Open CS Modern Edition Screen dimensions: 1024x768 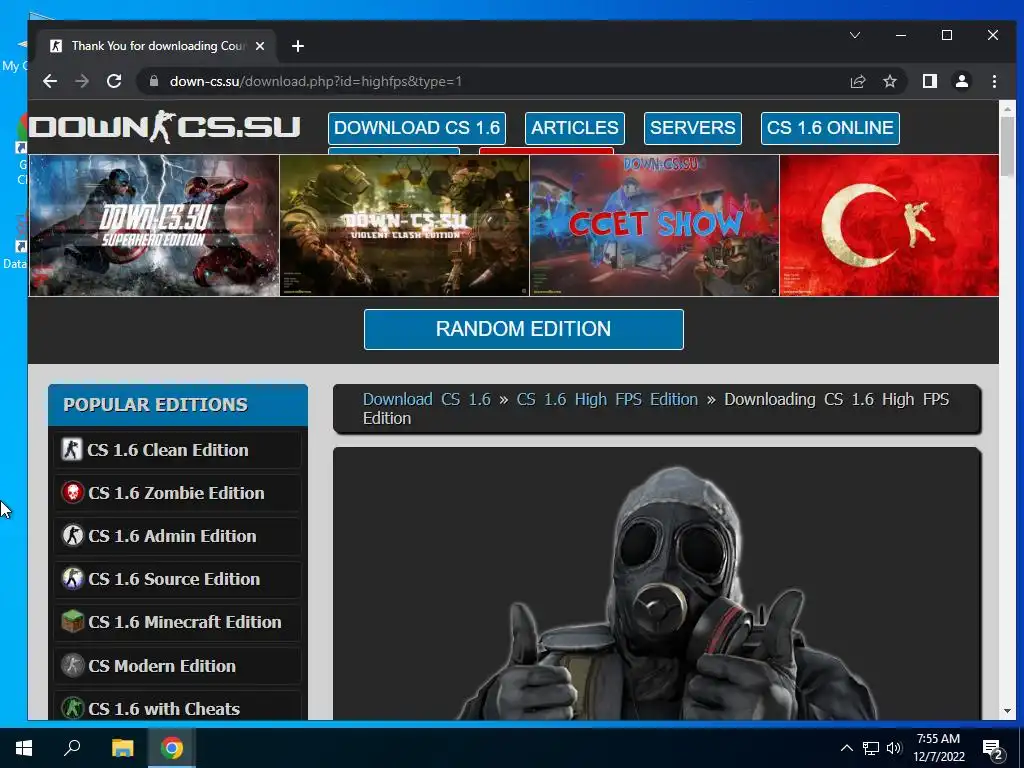point(178,666)
